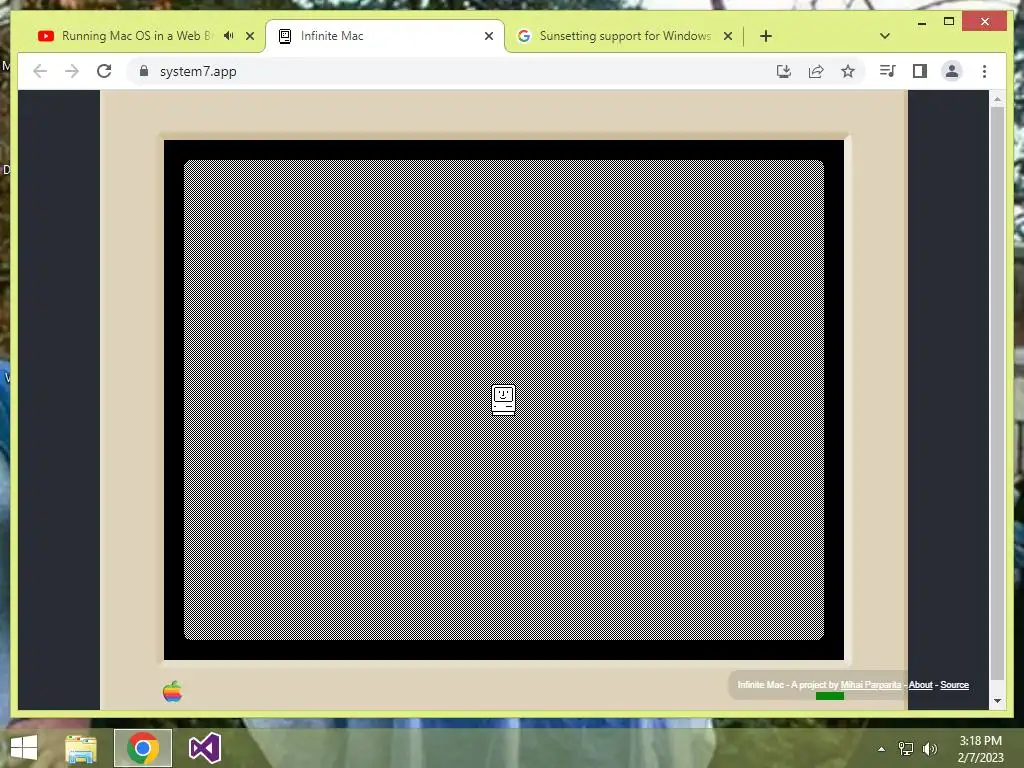1024x768 pixels.
Task: Go back to previous page
Action: [40, 71]
